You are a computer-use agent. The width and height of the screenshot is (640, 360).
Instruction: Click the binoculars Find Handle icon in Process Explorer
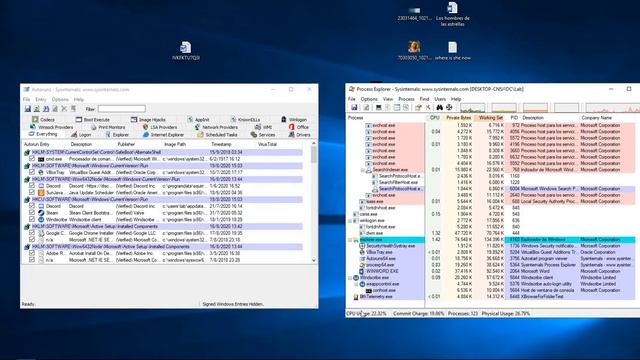[x=440, y=107]
